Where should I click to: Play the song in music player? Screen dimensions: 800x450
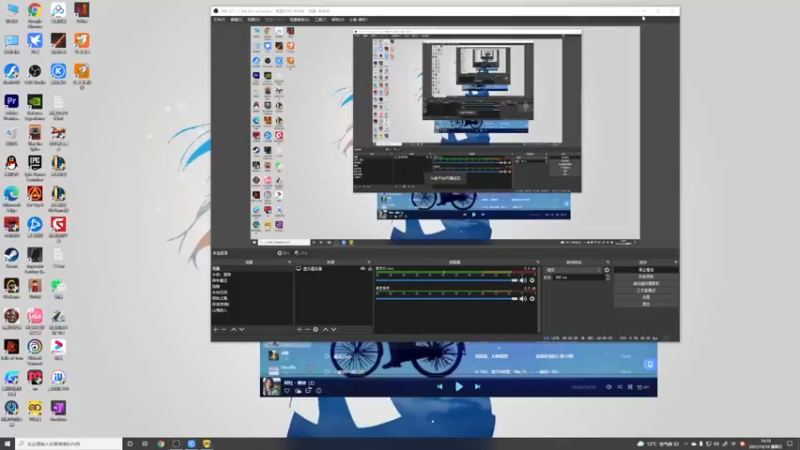[x=459, y=387]
